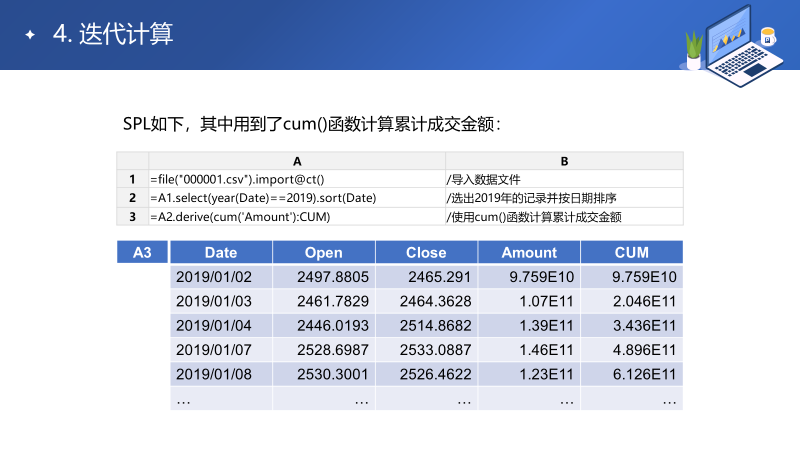
Task: Select the Amount column header
Action: click(x=529, y=253)
